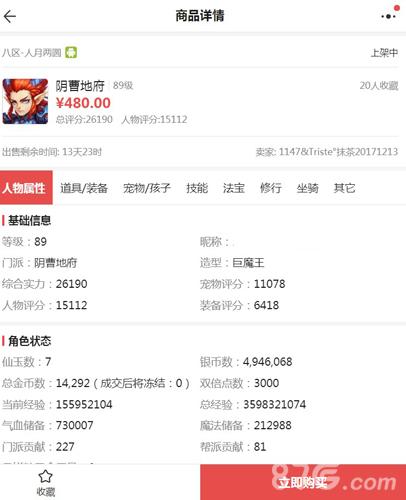This screenshot has height=500, width=406.
Task: Click the 立即购买 buy now button
Action: pos(303,482)
